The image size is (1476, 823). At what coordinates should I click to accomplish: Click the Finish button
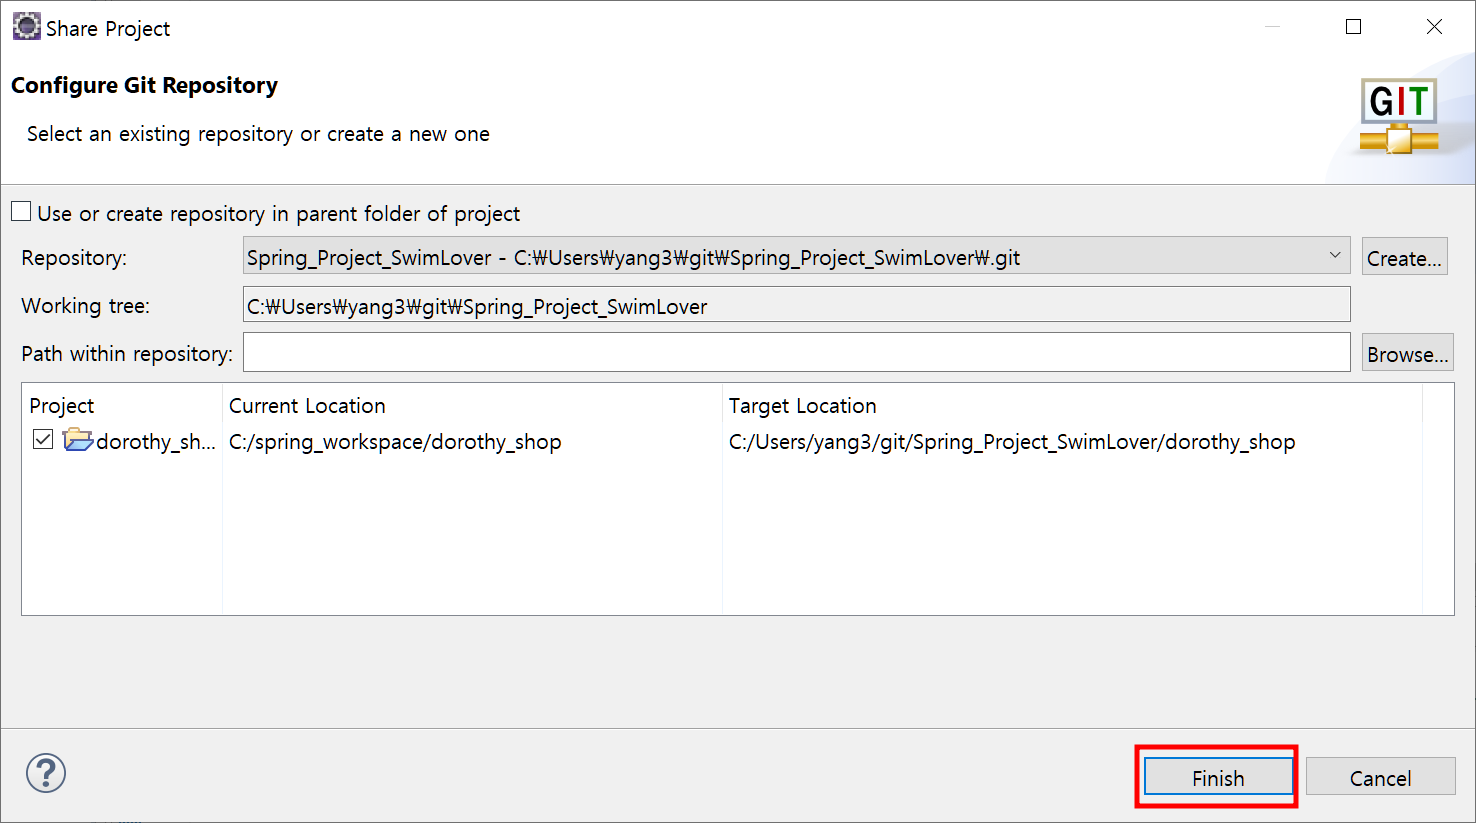(x=1217, y=777)
